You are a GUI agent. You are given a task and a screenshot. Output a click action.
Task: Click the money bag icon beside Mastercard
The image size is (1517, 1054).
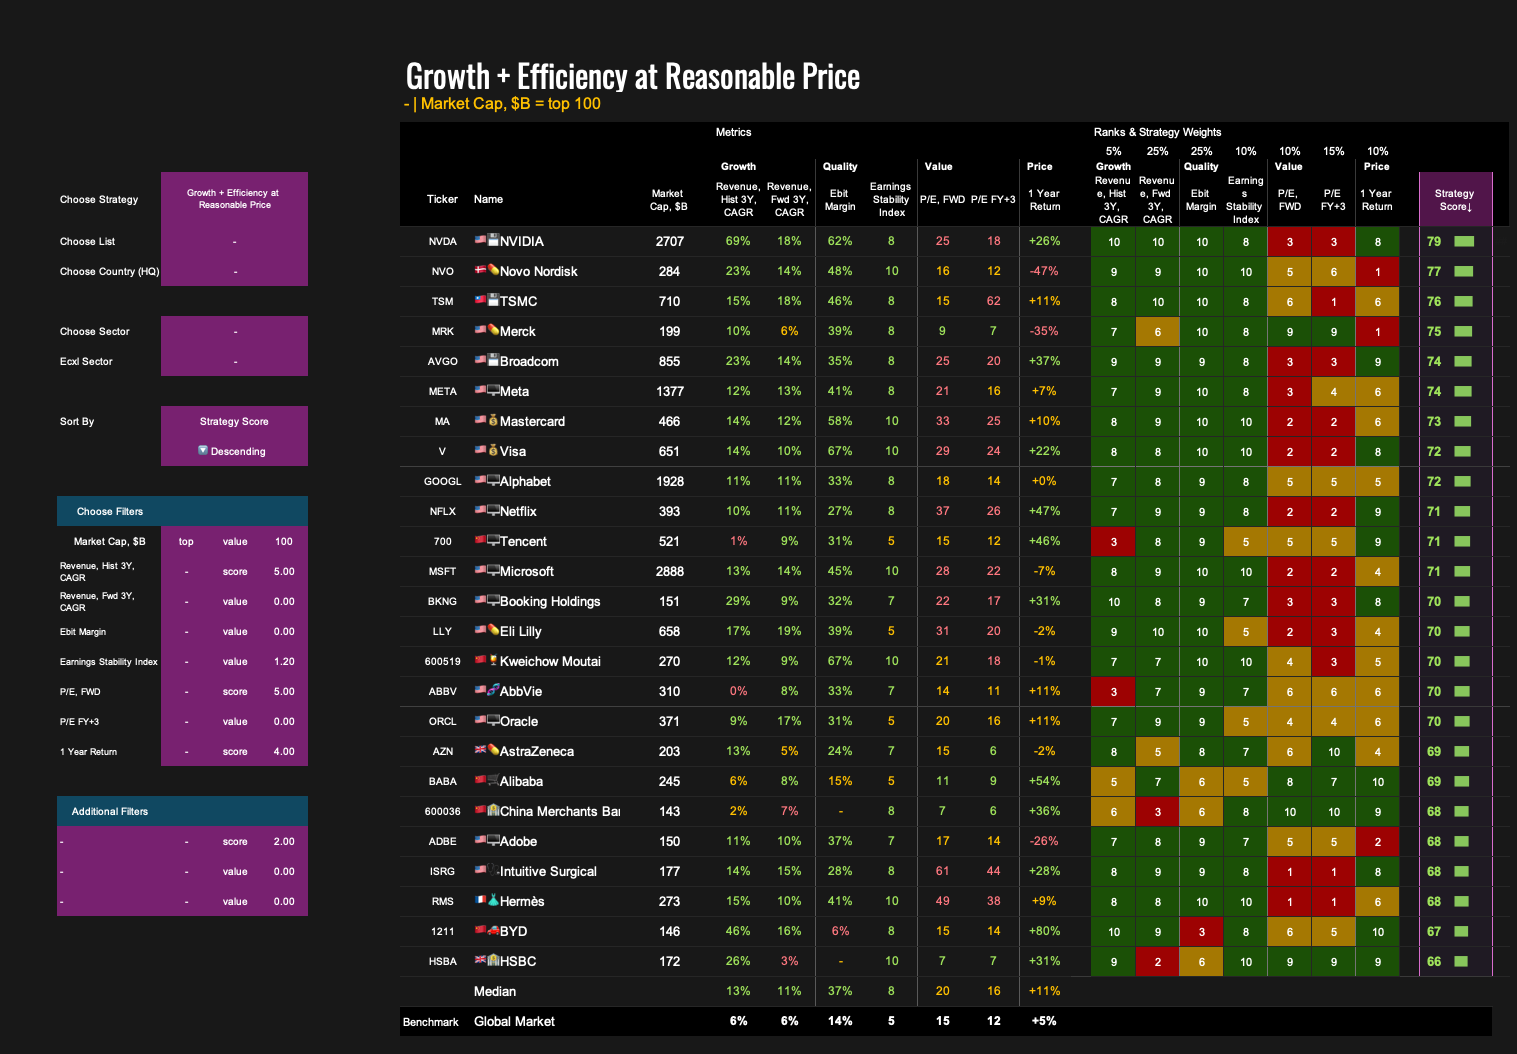click(x=493, y=420)
